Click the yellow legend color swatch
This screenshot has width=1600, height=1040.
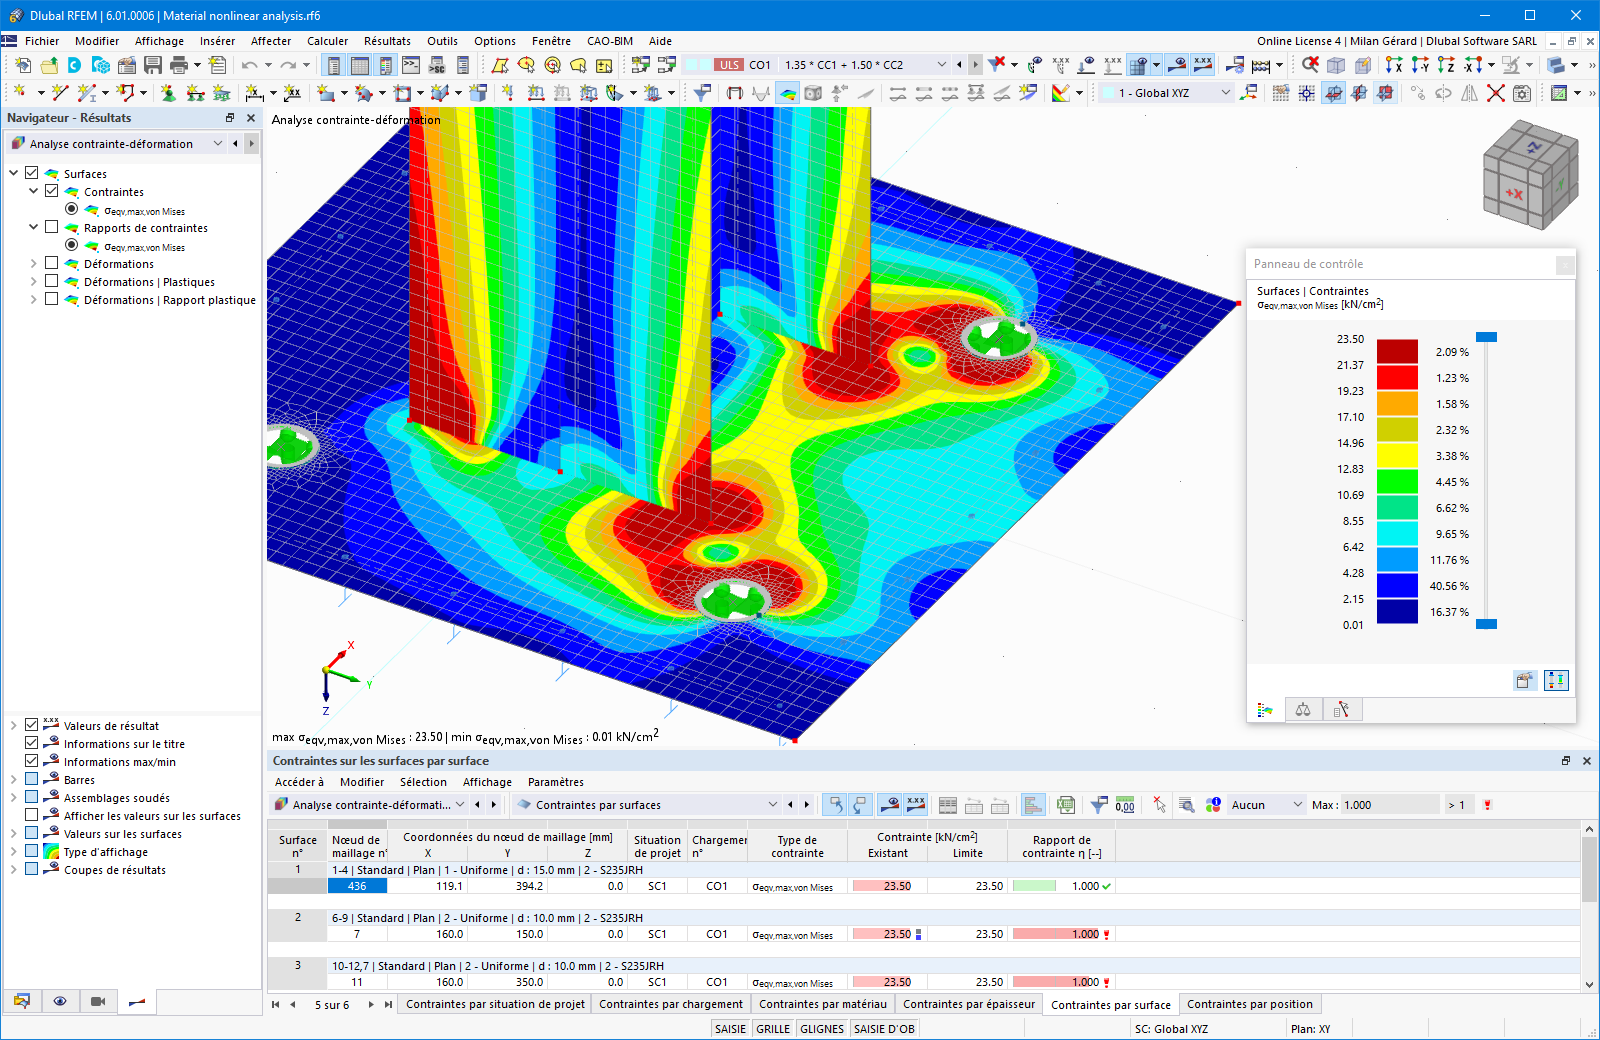(1397, 456)
